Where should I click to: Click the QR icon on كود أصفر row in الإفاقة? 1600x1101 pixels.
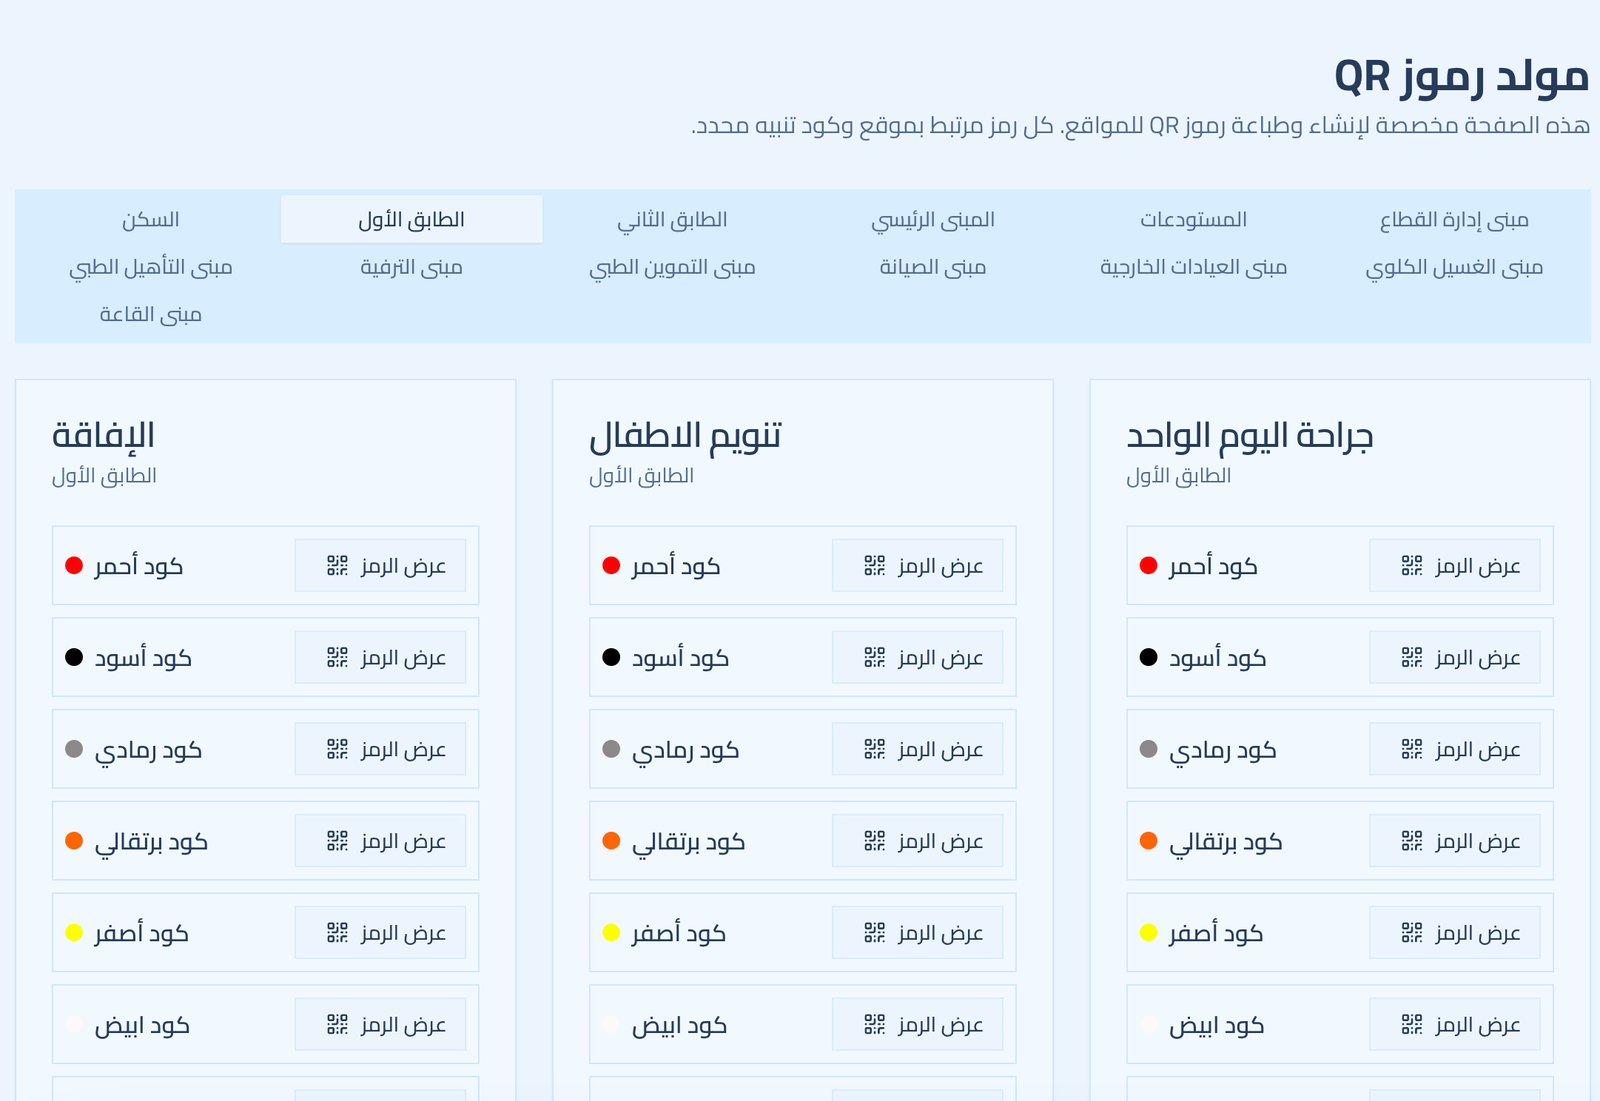pyautogui.click(x=337, y=931)
